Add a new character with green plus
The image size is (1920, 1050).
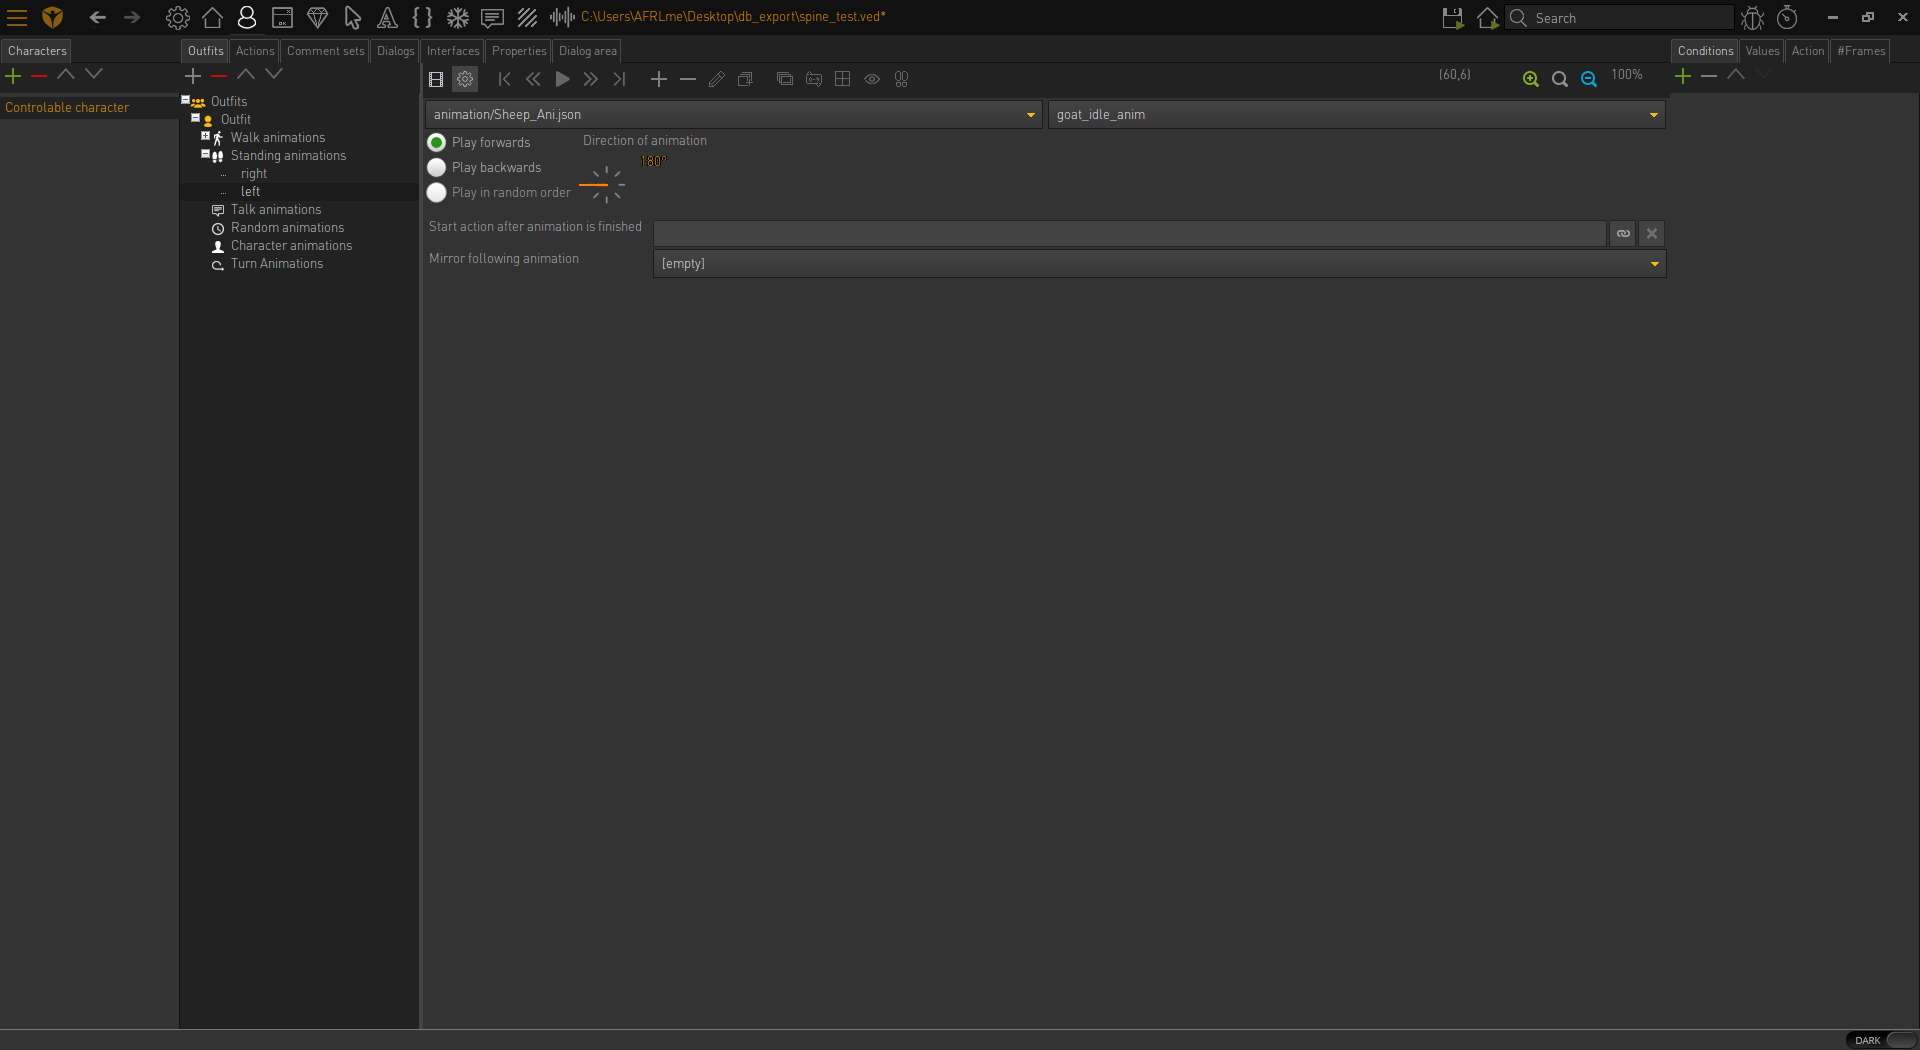point(13,75)
